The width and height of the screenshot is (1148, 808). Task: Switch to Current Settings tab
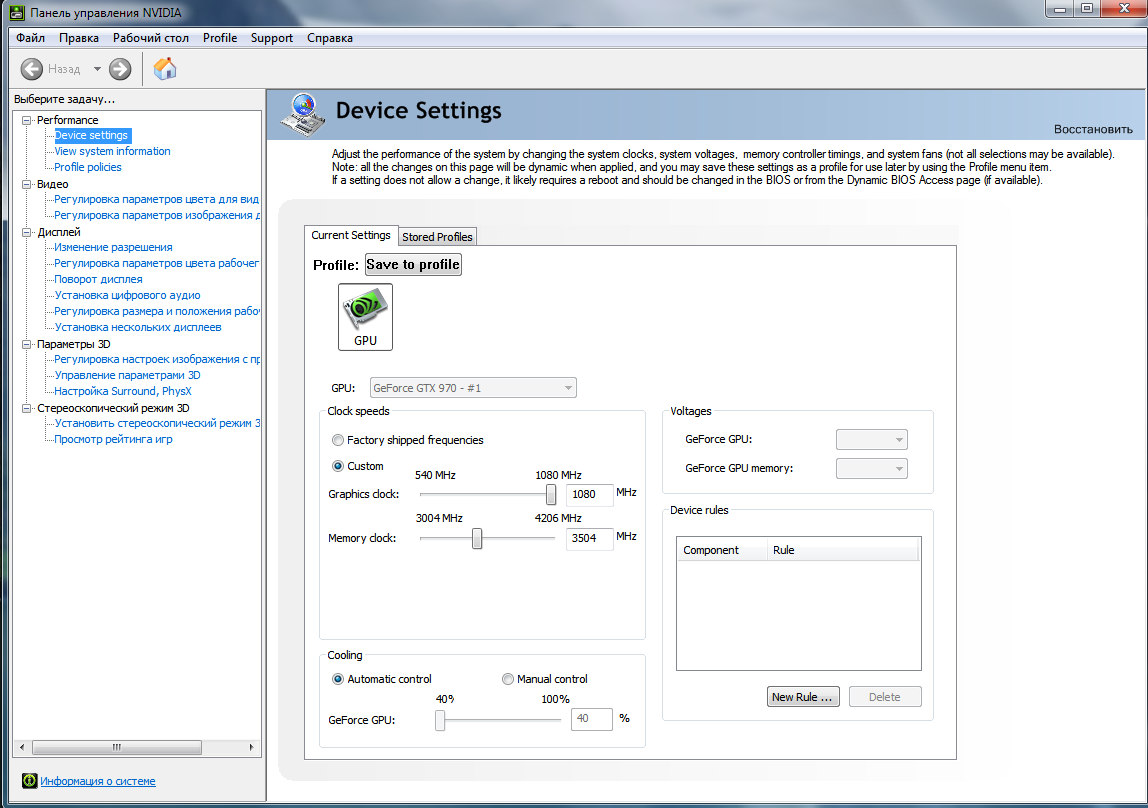tap(351, 236)
